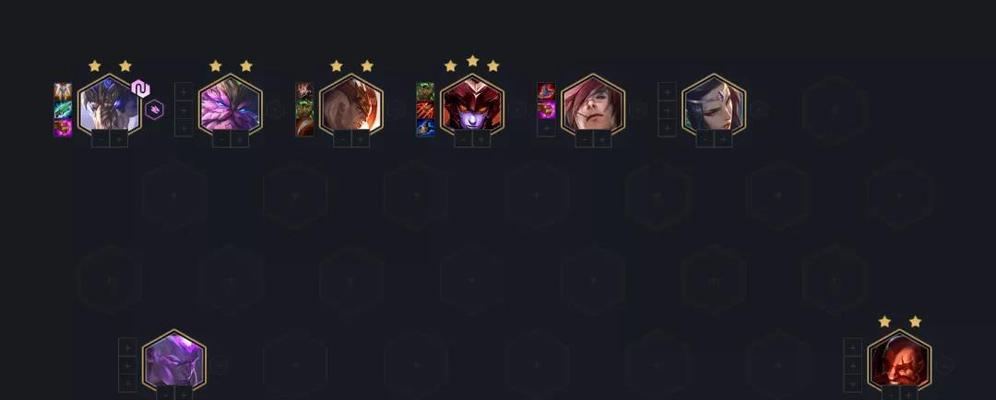The width and height of the screenshot is (996, 400).
Task: Decrease star level under the first dragon champion
Action: point(100,138)
